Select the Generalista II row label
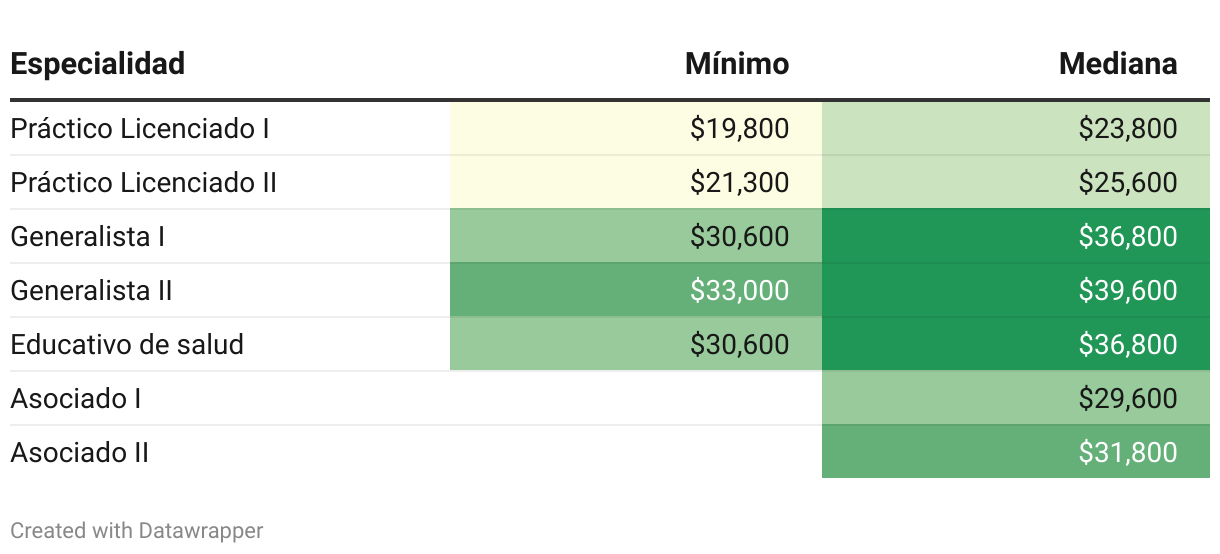1220x554 pixels. [91, 290]
